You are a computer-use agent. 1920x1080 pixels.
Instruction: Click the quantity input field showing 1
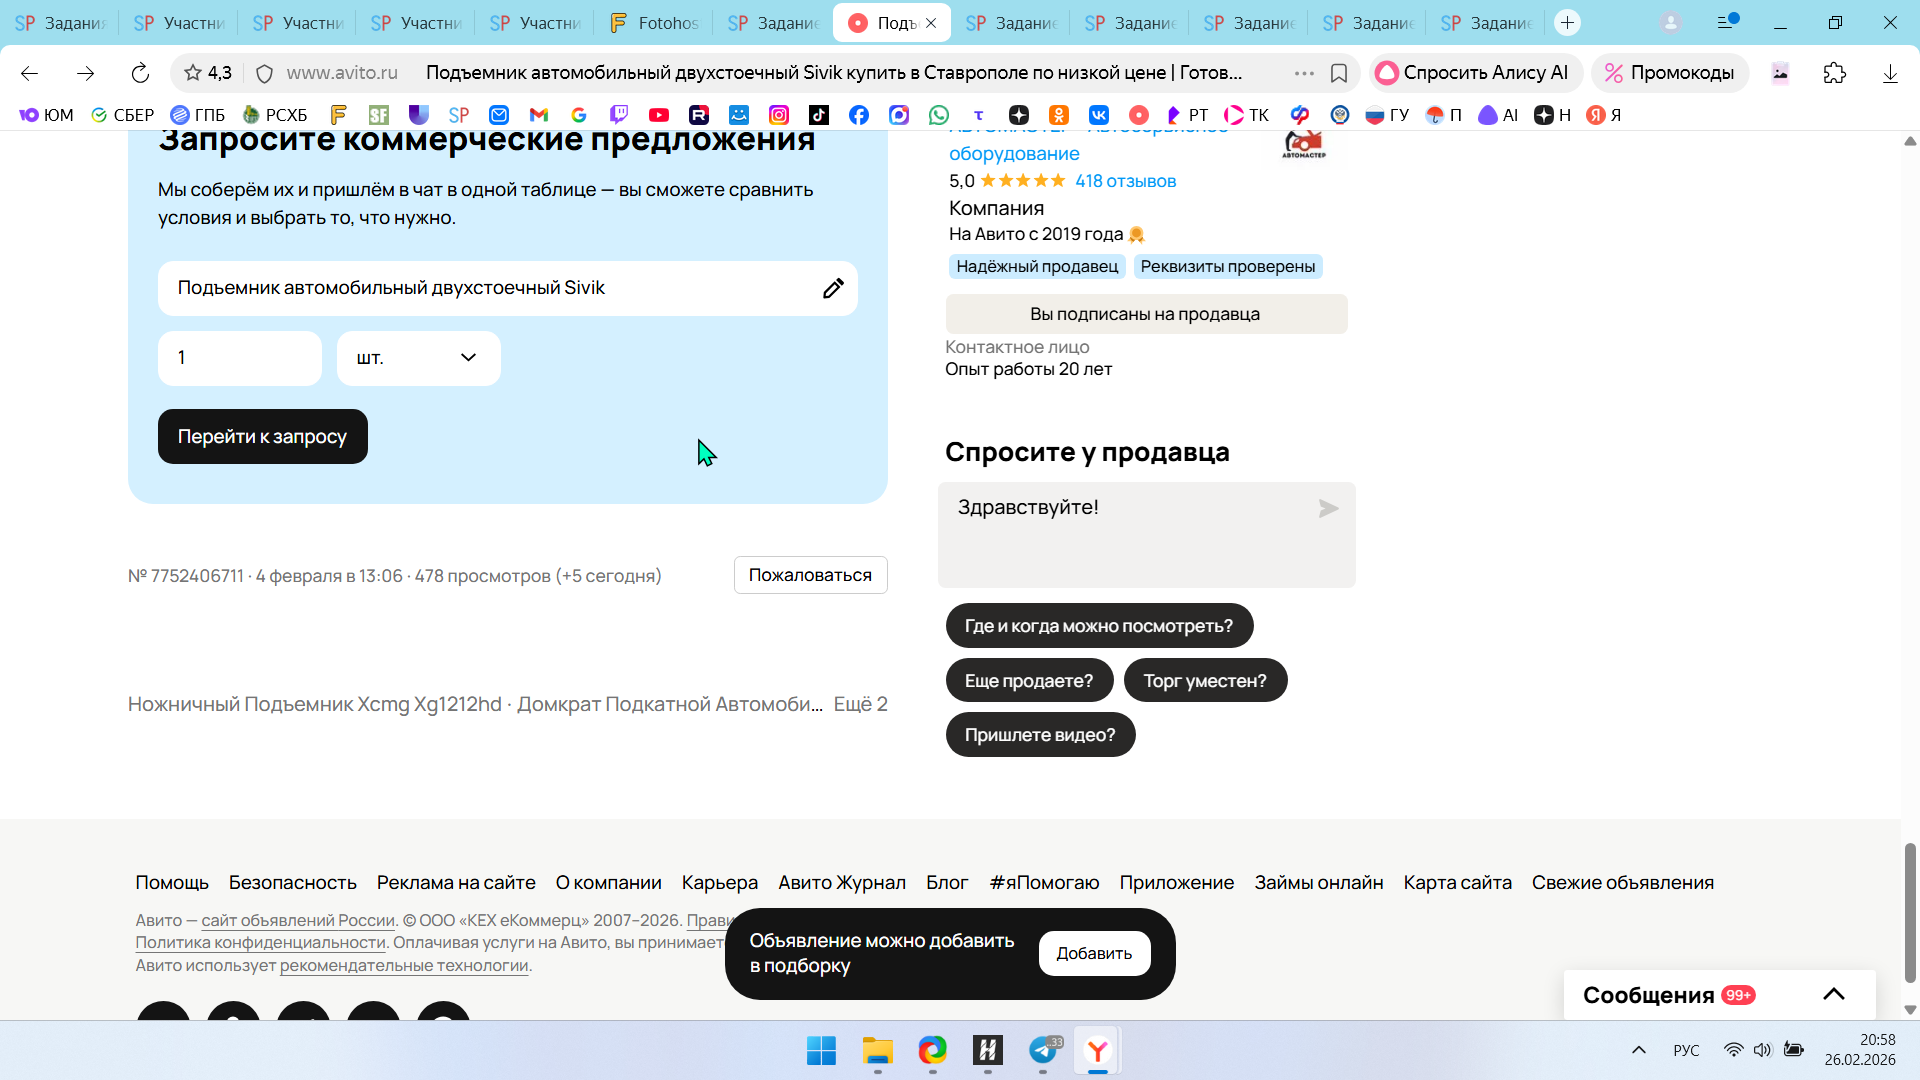239,358
